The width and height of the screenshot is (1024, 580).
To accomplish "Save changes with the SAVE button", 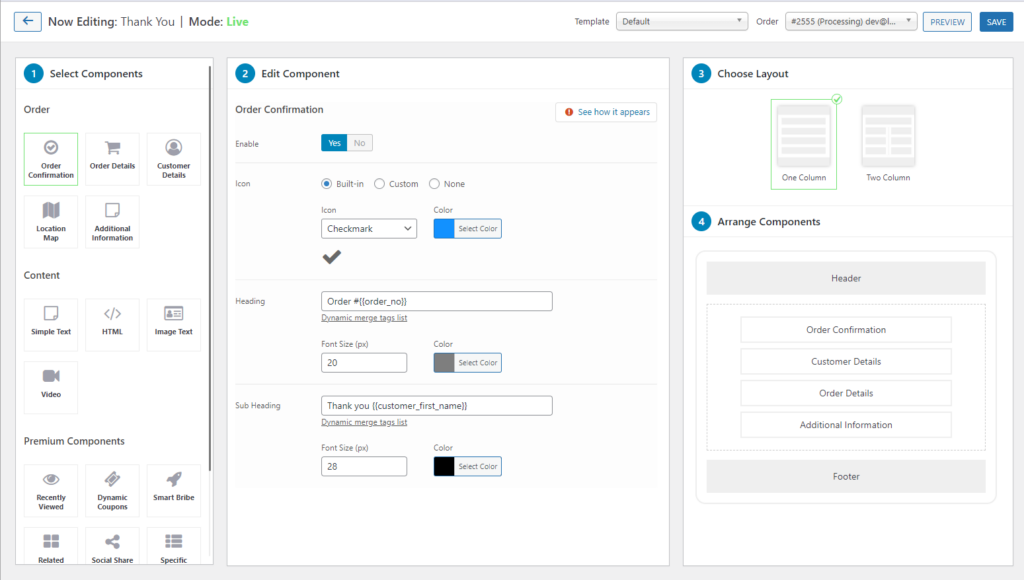I will point(996,22).
